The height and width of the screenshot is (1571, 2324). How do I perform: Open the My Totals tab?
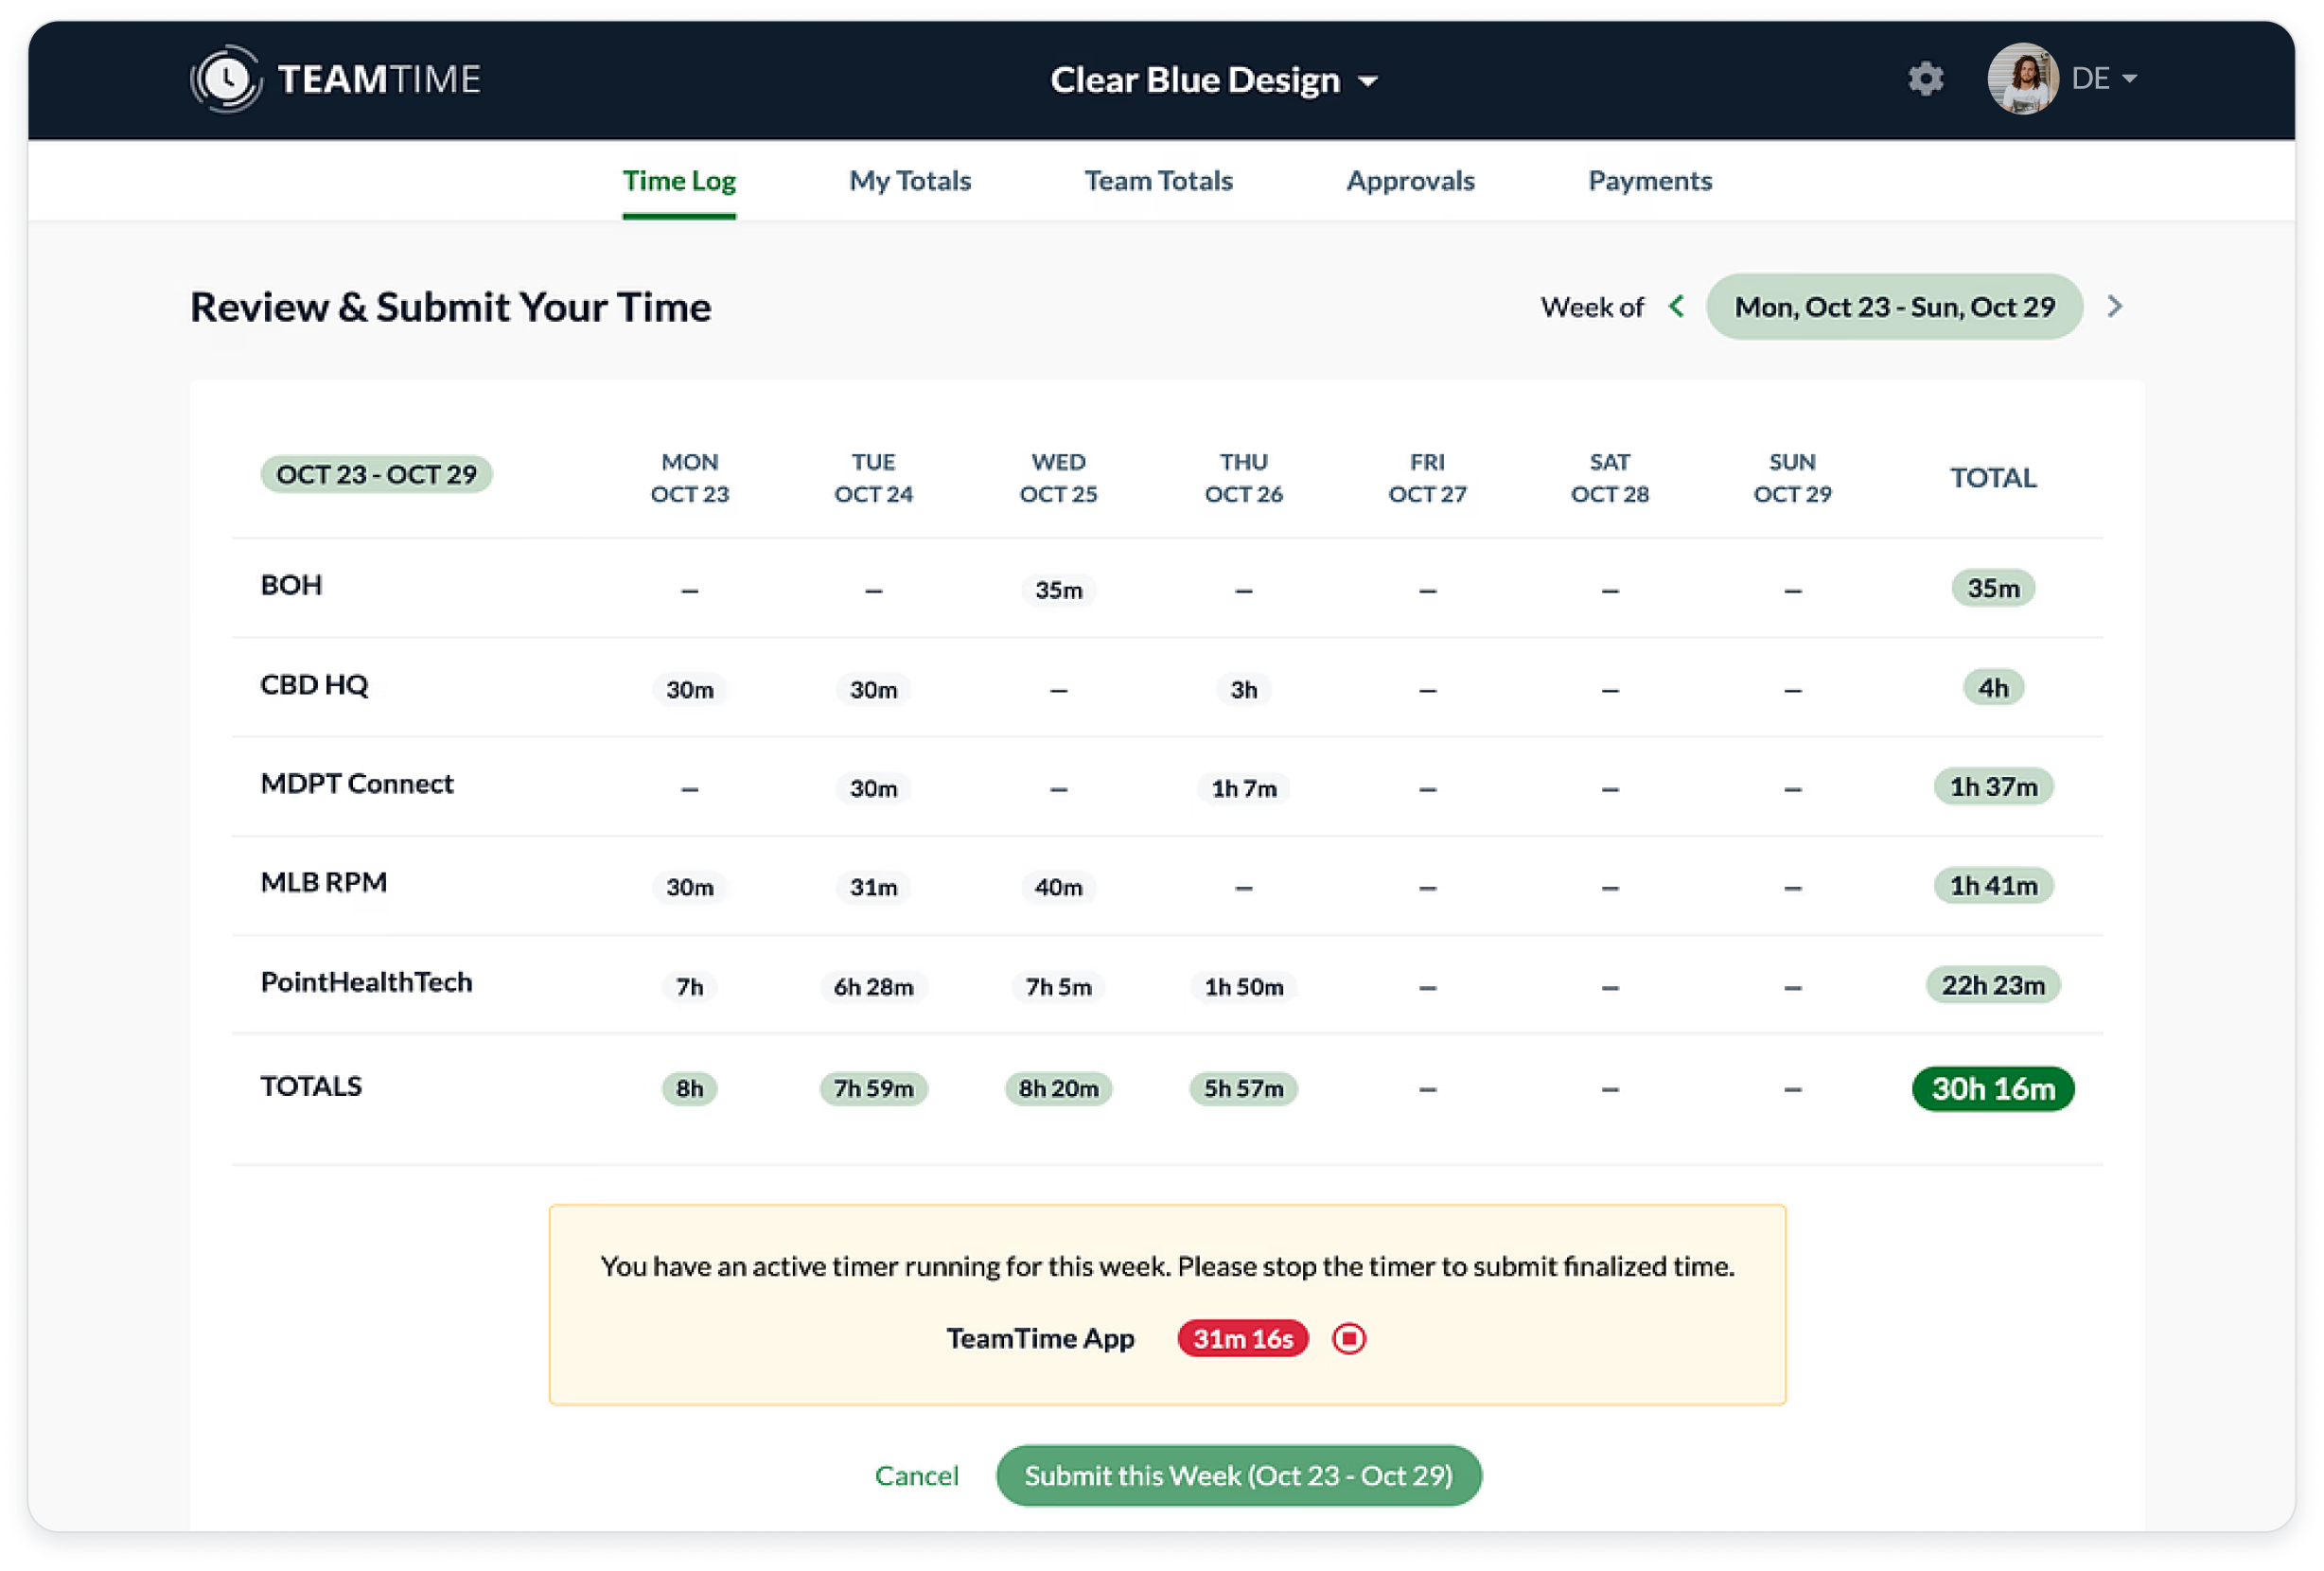910,181
